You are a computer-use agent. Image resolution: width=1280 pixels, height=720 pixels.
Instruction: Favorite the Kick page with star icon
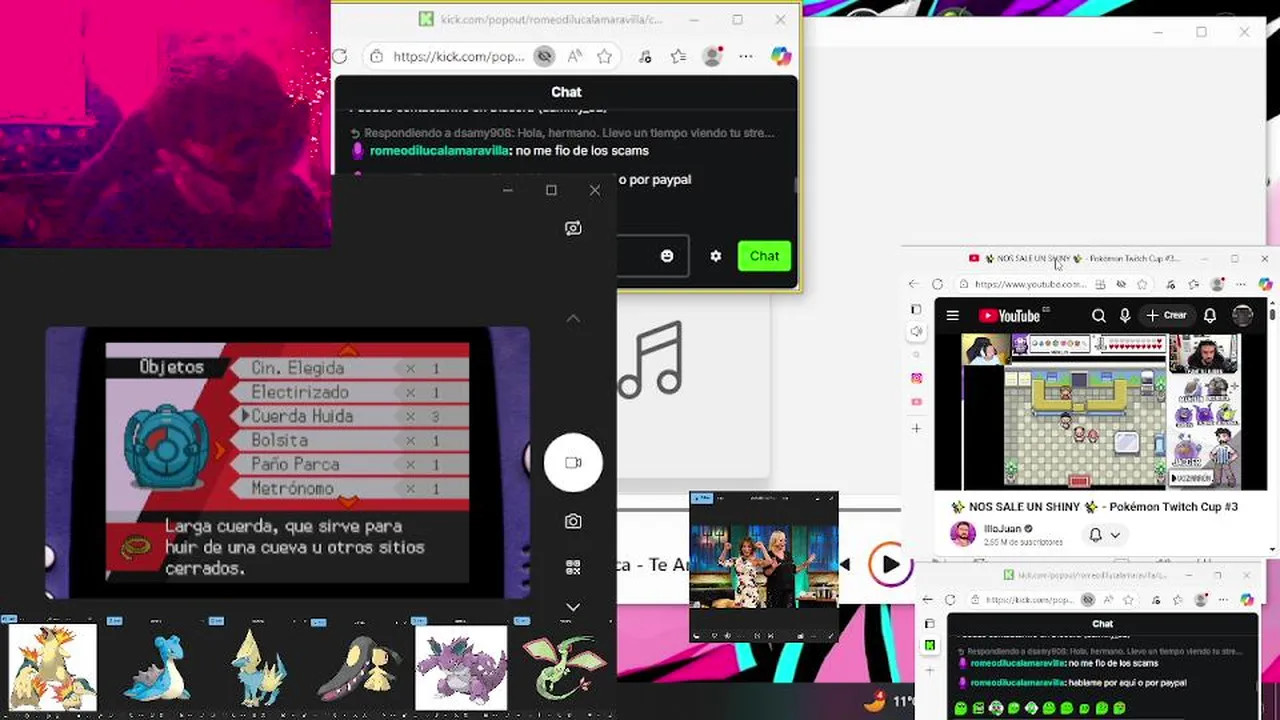point(604,57)
